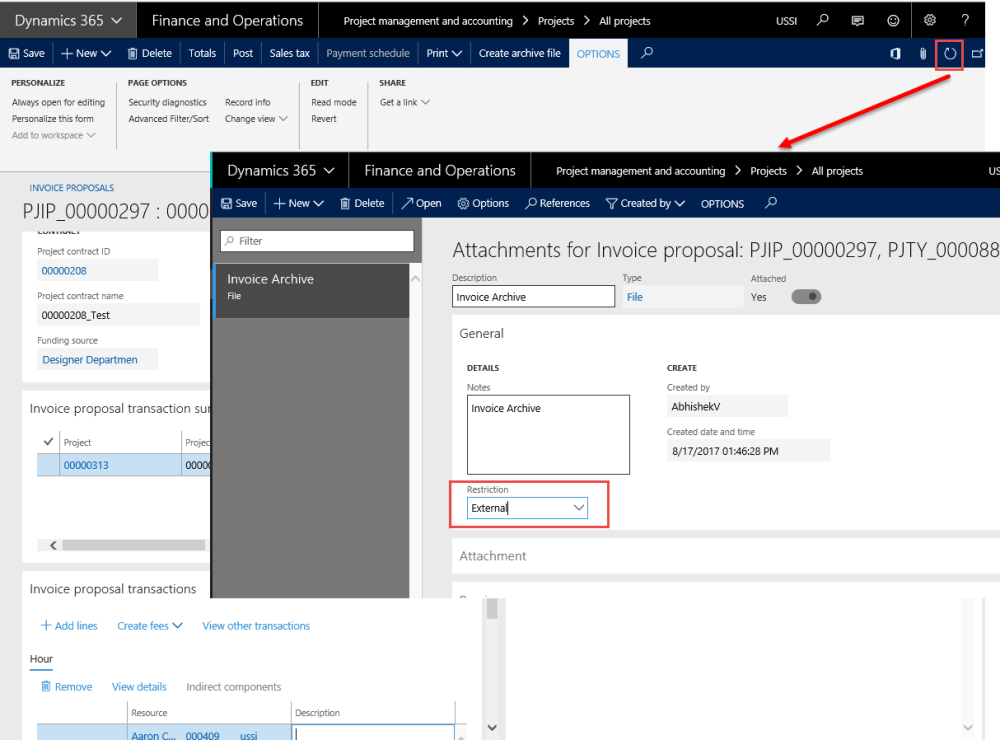Image resolution: width=1000 pixels, height=740 pixels.
Task: Select OPTIONS tab in back window
Action: pos(598,54)
